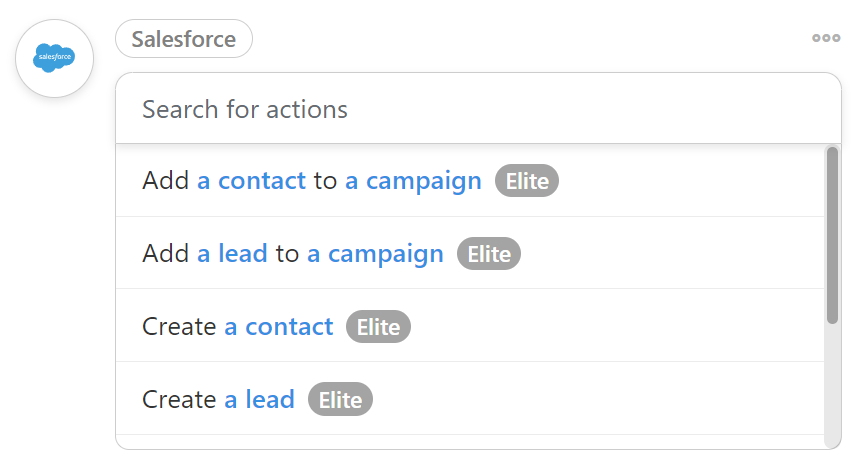Screen dimensions: 859x468
Task: Focus the Search for actions field
Action: [x=478, y=109]
